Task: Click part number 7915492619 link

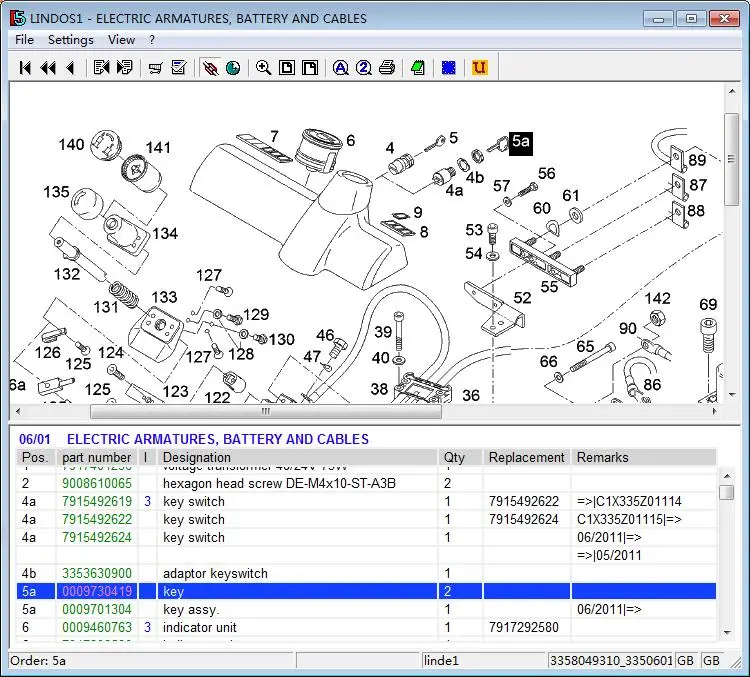Action: [97, 502]
